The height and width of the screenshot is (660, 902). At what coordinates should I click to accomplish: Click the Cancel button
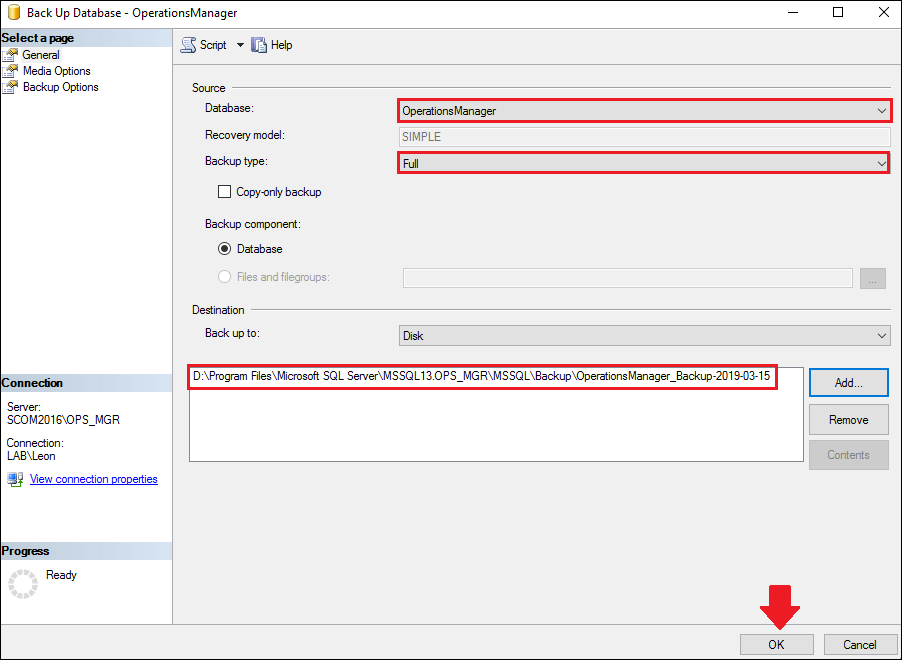(860, 644)
